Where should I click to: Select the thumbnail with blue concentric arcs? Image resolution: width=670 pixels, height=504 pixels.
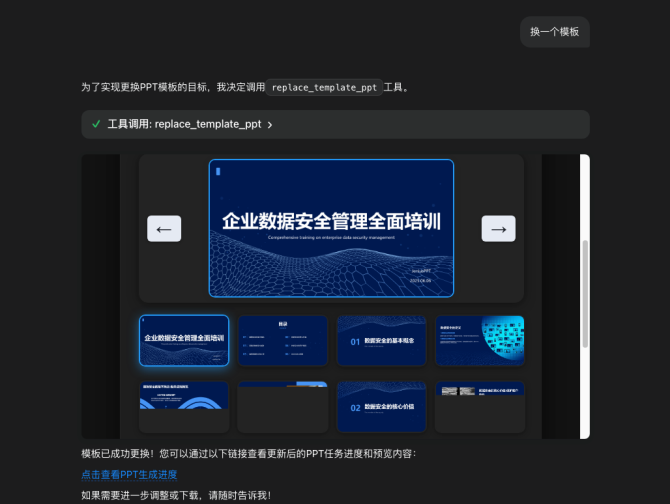pos(184,407)
